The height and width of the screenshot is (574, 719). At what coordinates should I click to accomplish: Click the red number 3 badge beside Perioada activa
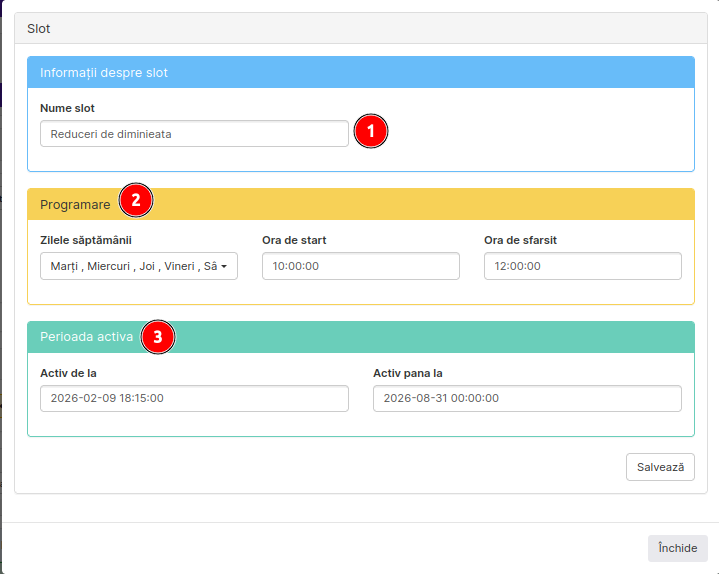[x=158, y=337]
